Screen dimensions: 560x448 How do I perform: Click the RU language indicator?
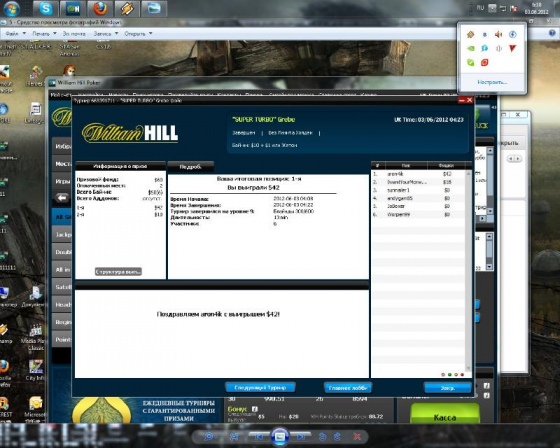click(480, 8)
